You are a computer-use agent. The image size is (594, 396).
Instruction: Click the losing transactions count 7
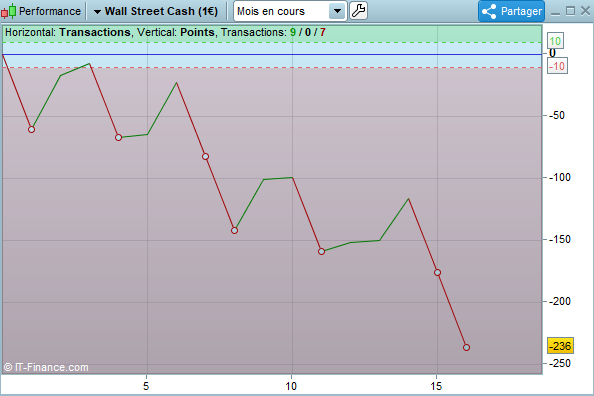(322, 32)
